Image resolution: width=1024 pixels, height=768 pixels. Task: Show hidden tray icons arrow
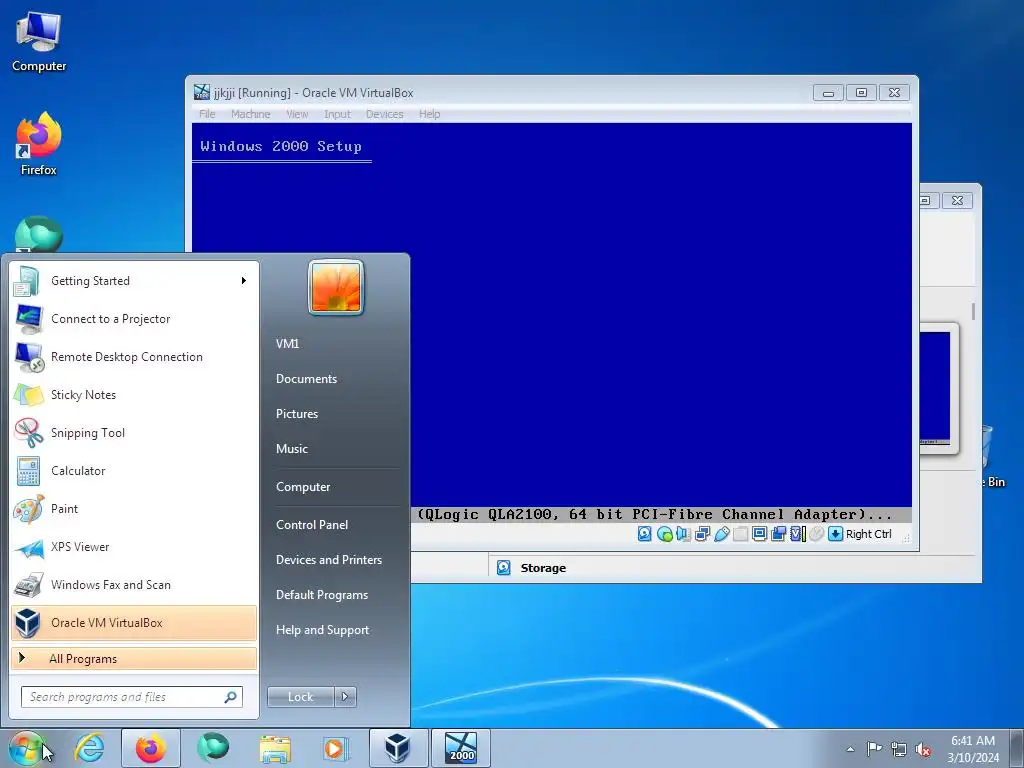point(850,749)
